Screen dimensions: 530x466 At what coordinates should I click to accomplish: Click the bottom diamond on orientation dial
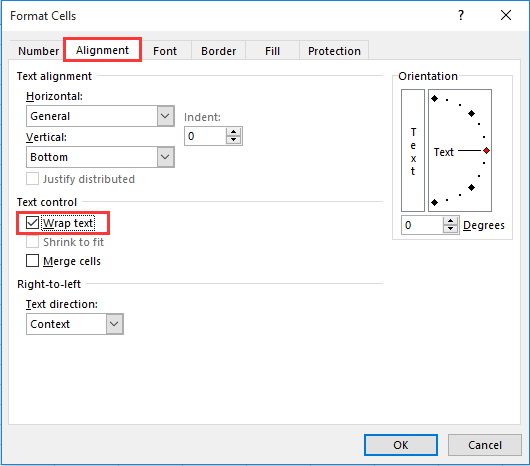tap(435, 202)
